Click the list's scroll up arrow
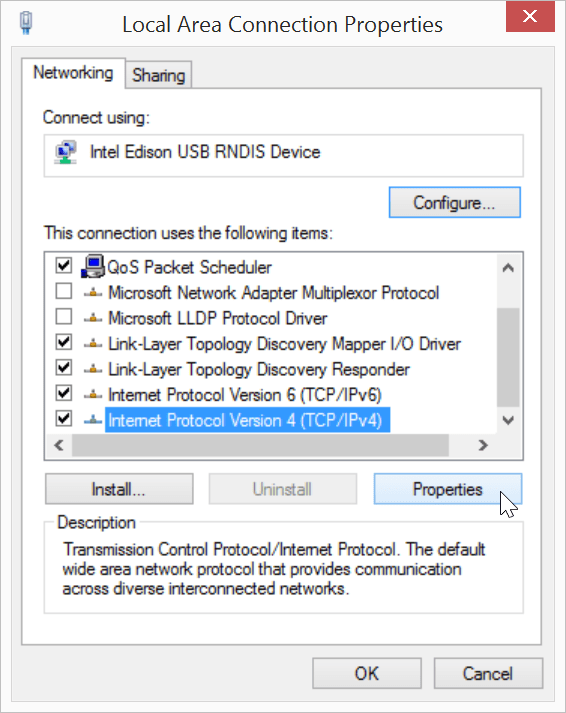The height and width of the screenshot is (713, 566). (x=508, y=268)
